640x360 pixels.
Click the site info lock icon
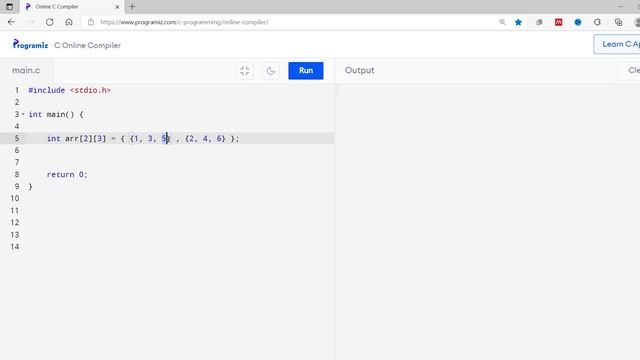91,22
